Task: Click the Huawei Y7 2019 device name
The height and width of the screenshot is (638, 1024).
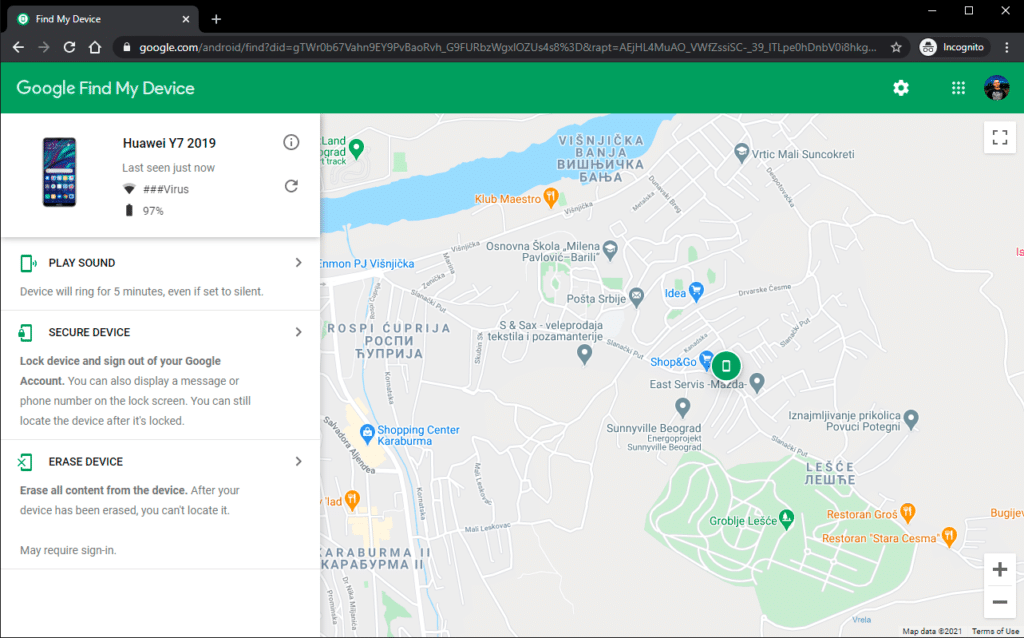Action: (169, 143)
